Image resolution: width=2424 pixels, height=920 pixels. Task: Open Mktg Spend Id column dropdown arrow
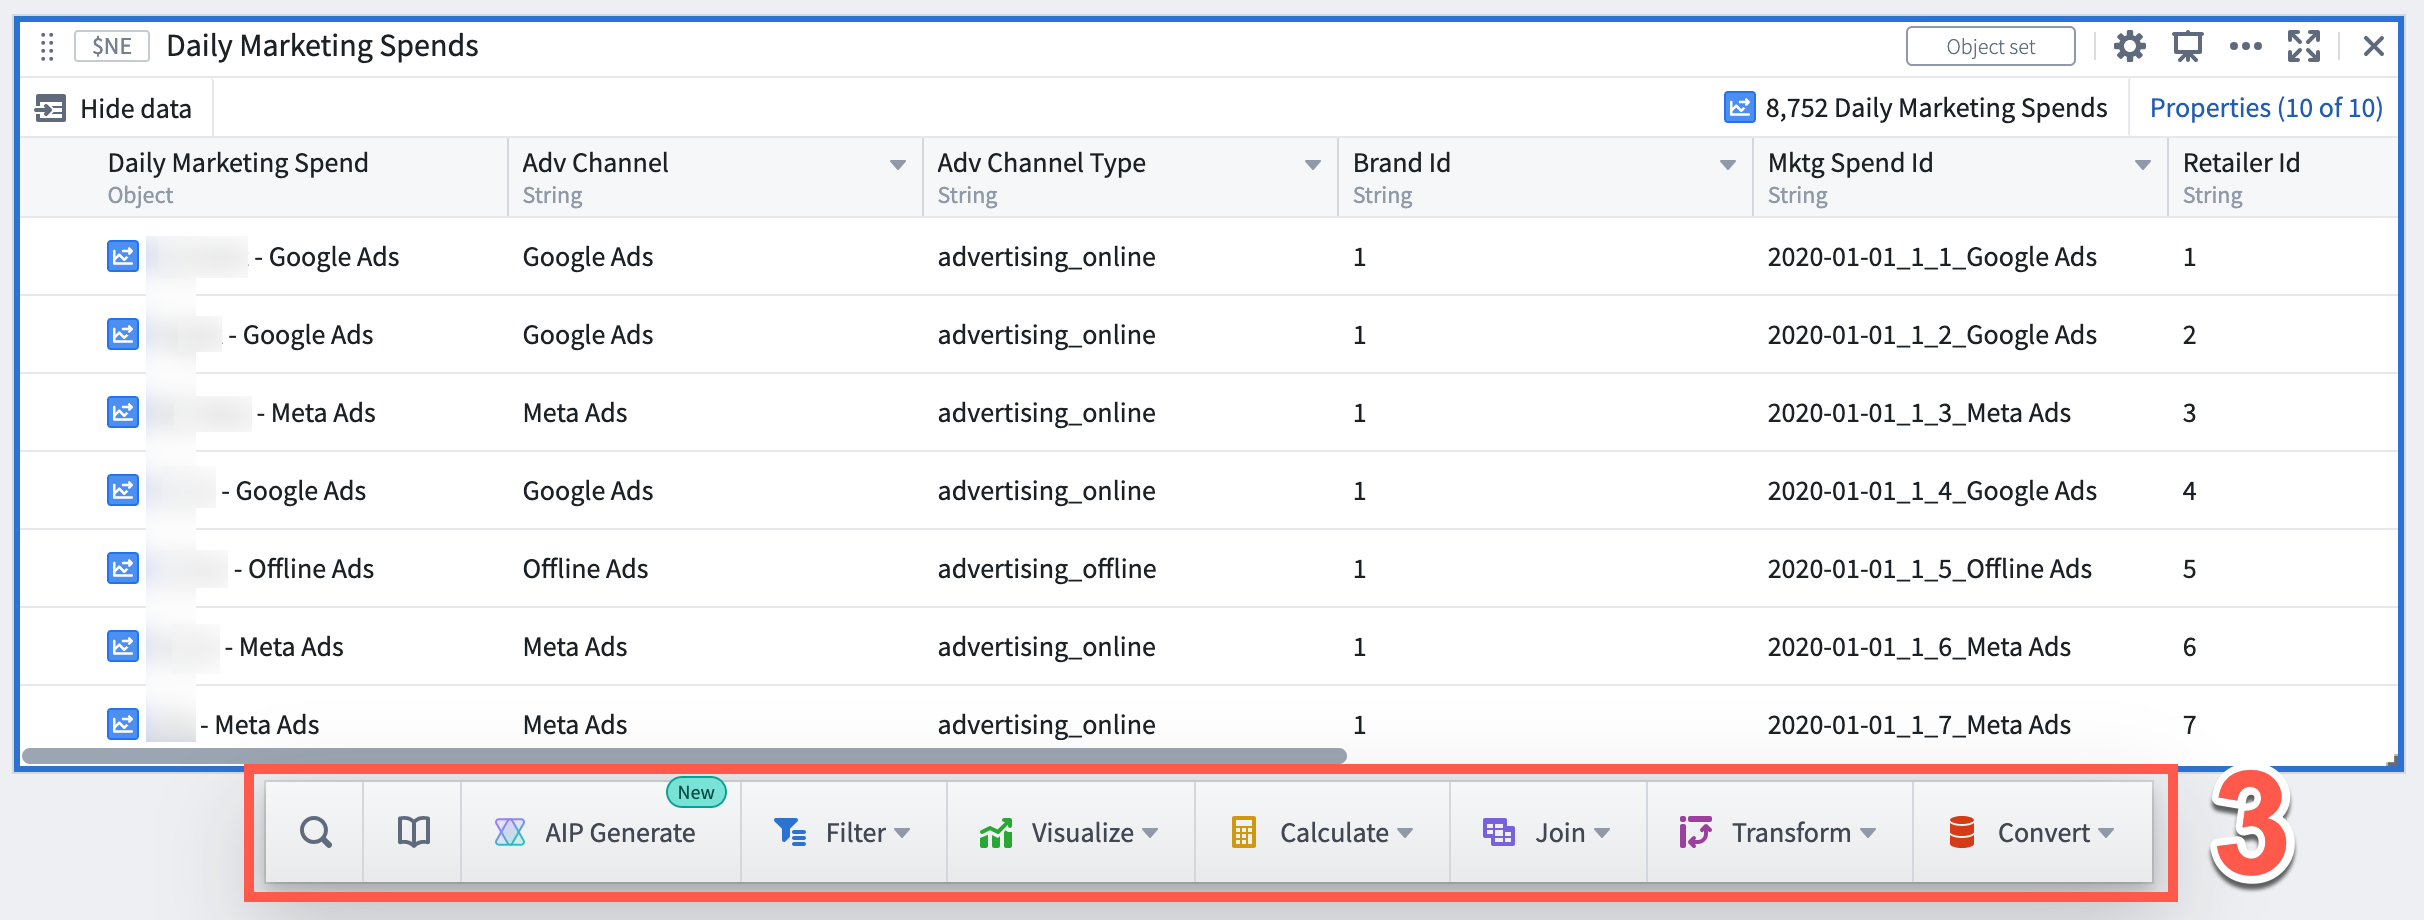[x=2142, y=165]
